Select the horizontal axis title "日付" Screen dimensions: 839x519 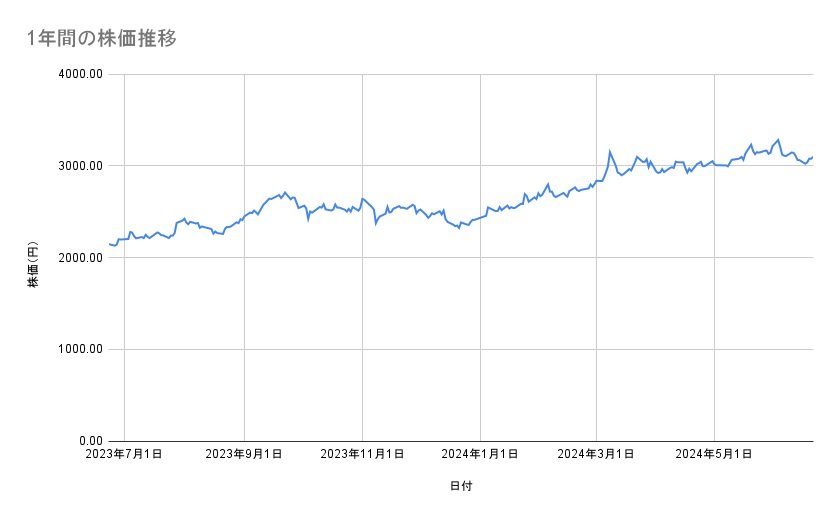(x=461, y=486)
